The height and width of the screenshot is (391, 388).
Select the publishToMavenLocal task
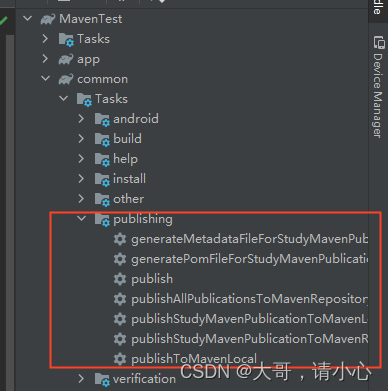(x=194, y=359)
